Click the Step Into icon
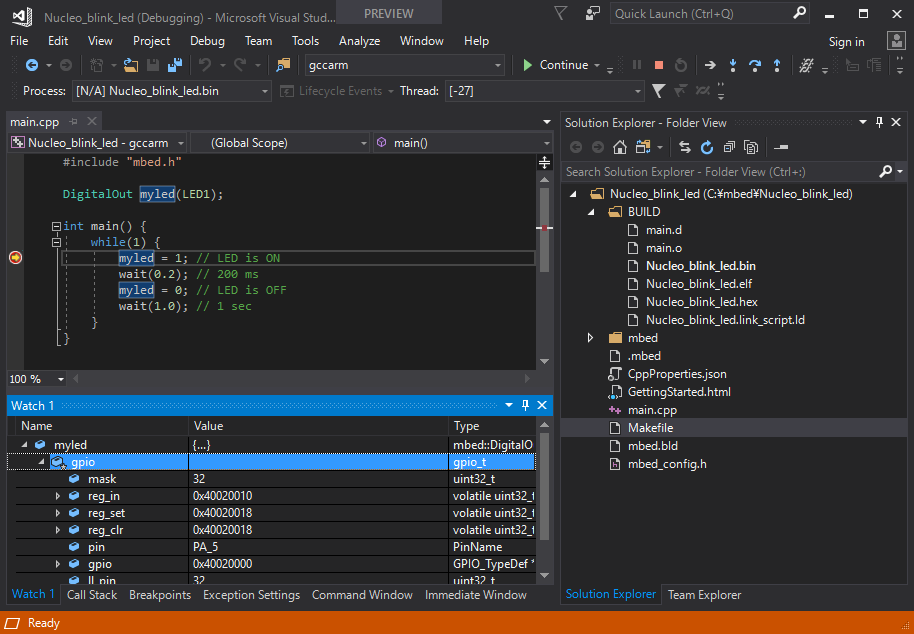The height and width of the screenshot is (634, 914). (733, 65)
